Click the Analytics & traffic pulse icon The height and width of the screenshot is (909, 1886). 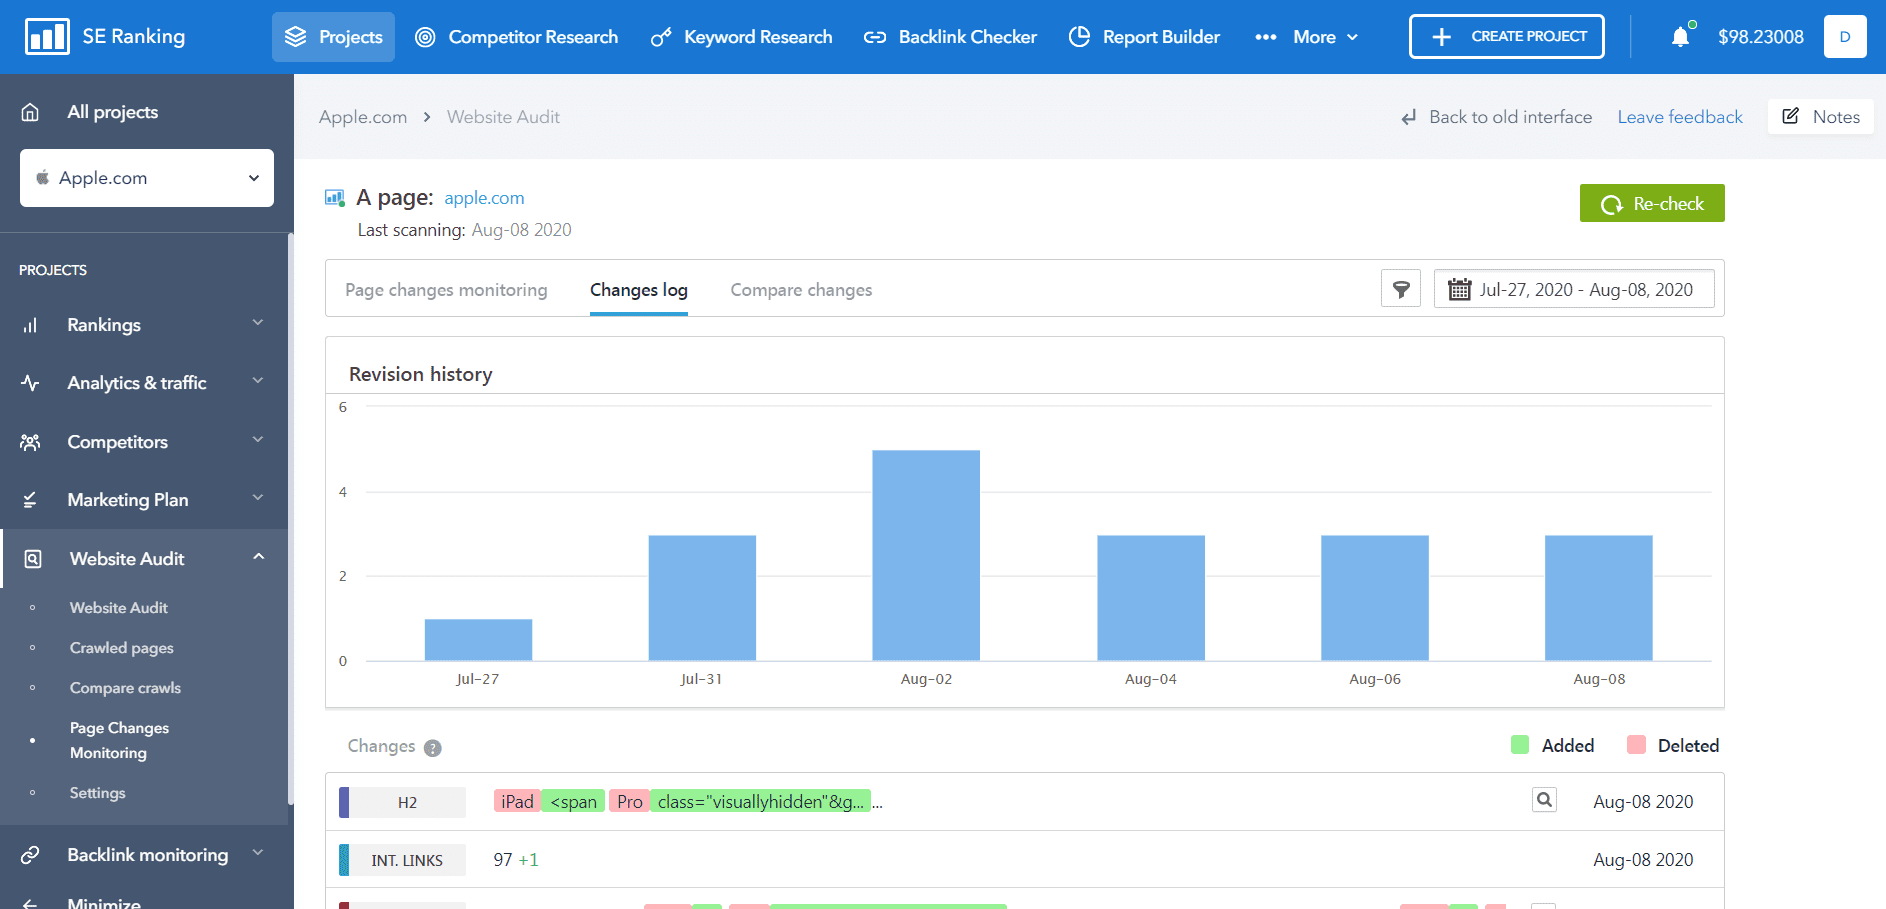(x=31, y=383)
